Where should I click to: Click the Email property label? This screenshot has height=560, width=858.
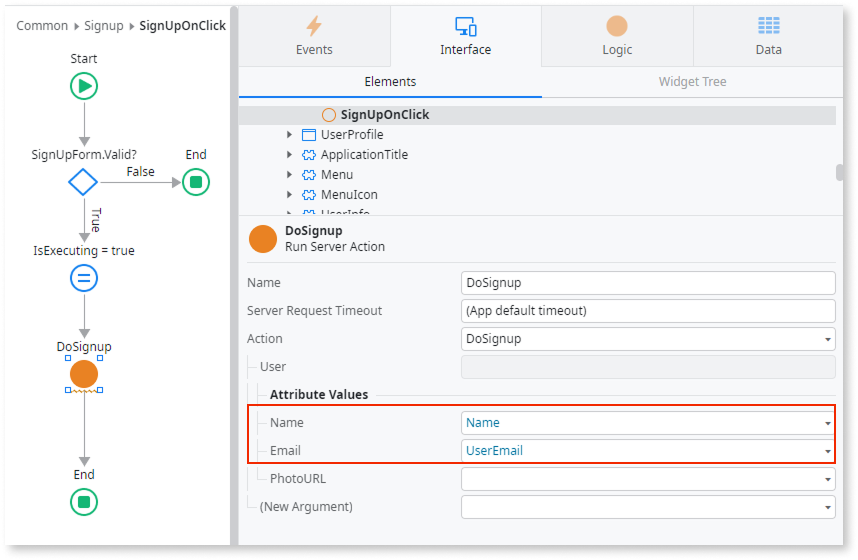(285, 451)
